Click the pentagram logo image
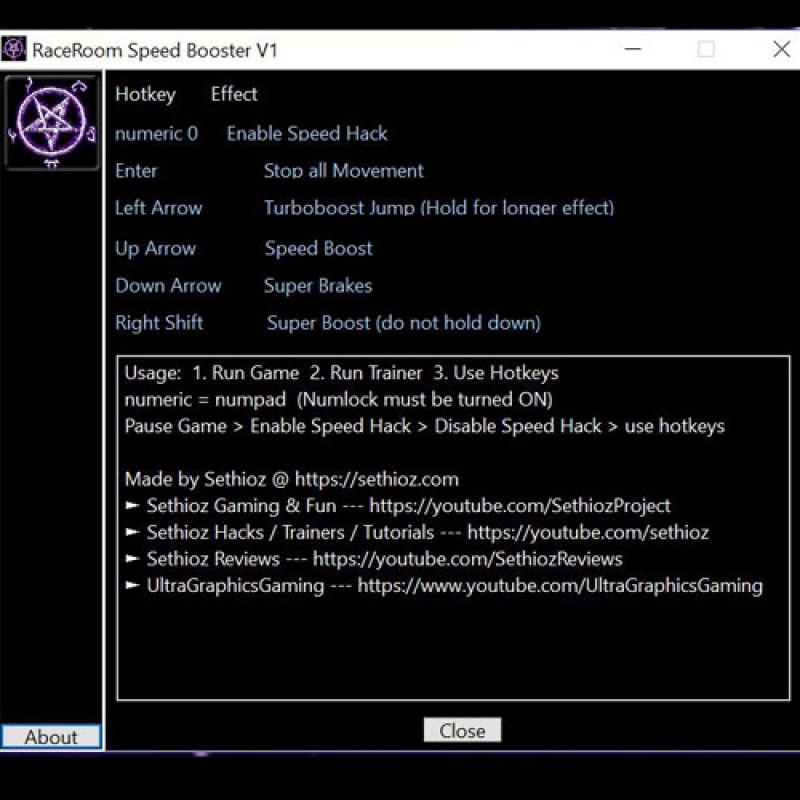Screen dimensions: 800x800 51,122
